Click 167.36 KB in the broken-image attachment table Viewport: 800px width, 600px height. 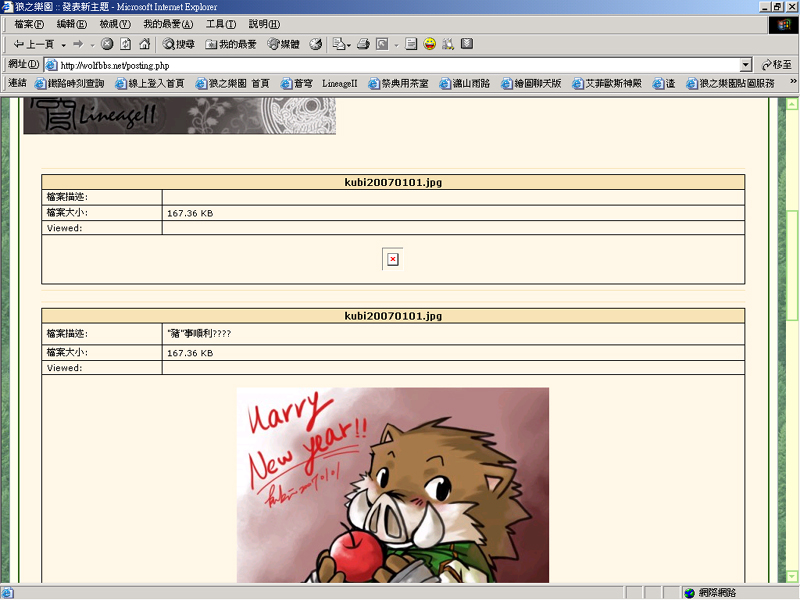190,213
